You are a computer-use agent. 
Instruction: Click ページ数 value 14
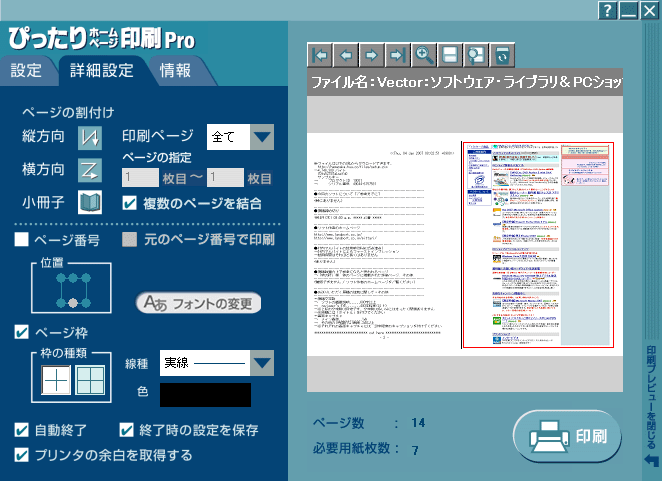pos(418,423)
